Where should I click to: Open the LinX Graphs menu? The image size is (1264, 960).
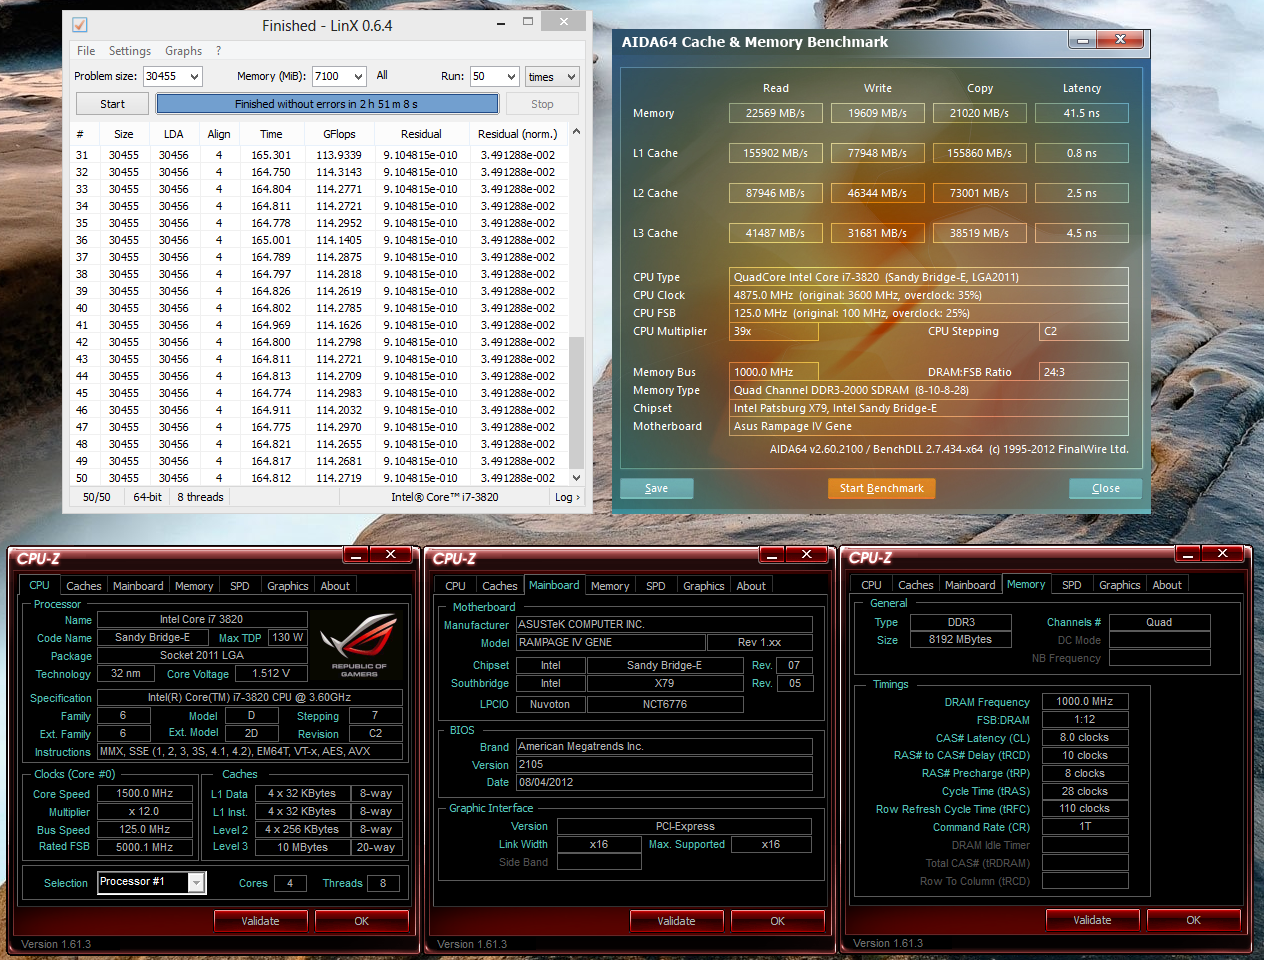(x=183, y=51)
